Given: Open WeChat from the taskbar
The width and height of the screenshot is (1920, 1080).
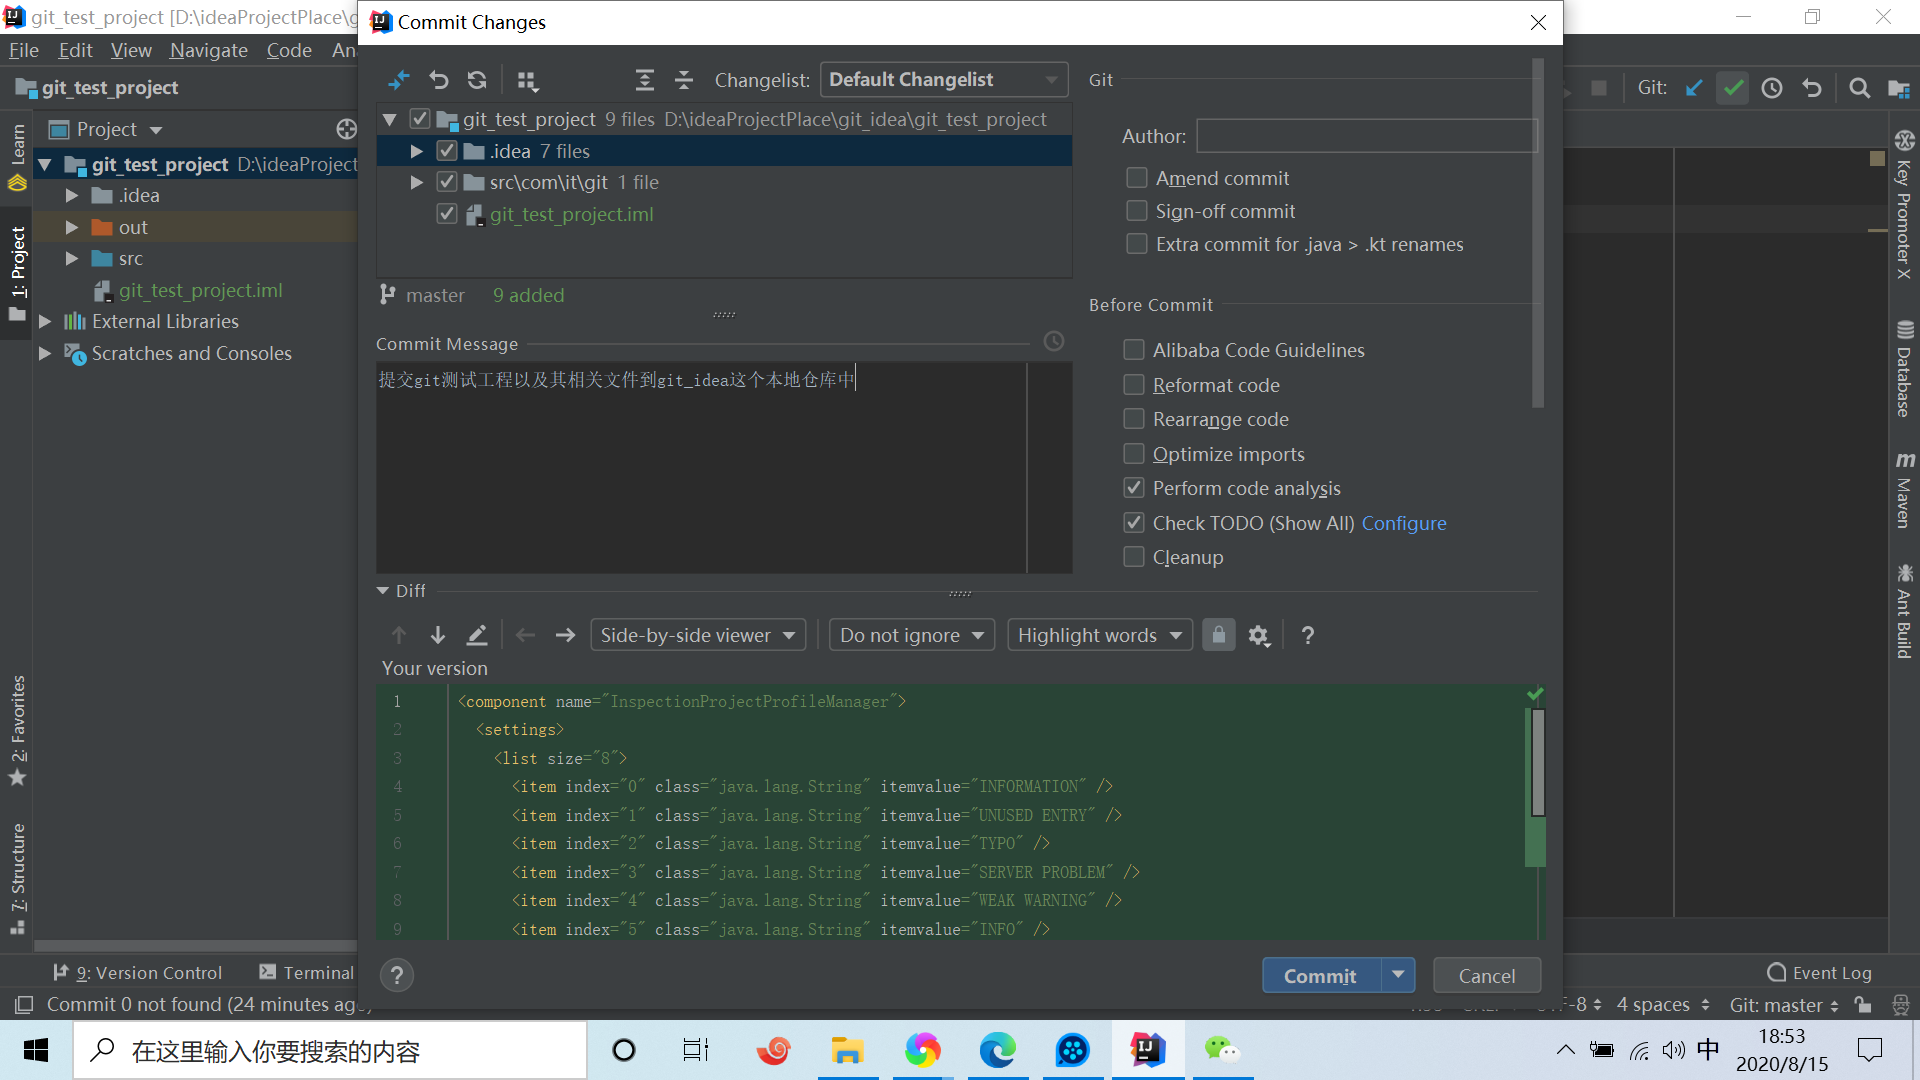Looking at the screenshot, I should 1222,1050.
